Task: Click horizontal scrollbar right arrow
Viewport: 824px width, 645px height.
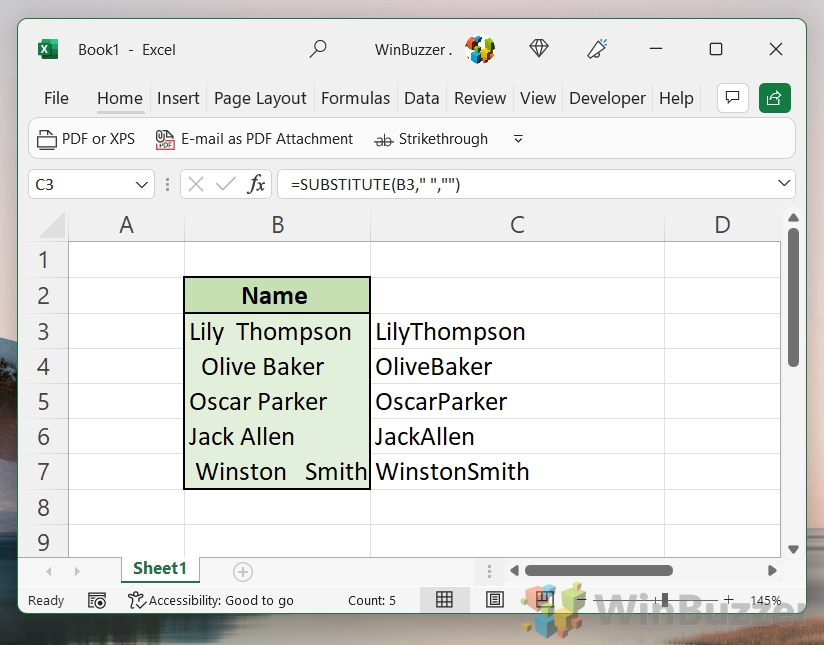Action: (x=772, y=570)
